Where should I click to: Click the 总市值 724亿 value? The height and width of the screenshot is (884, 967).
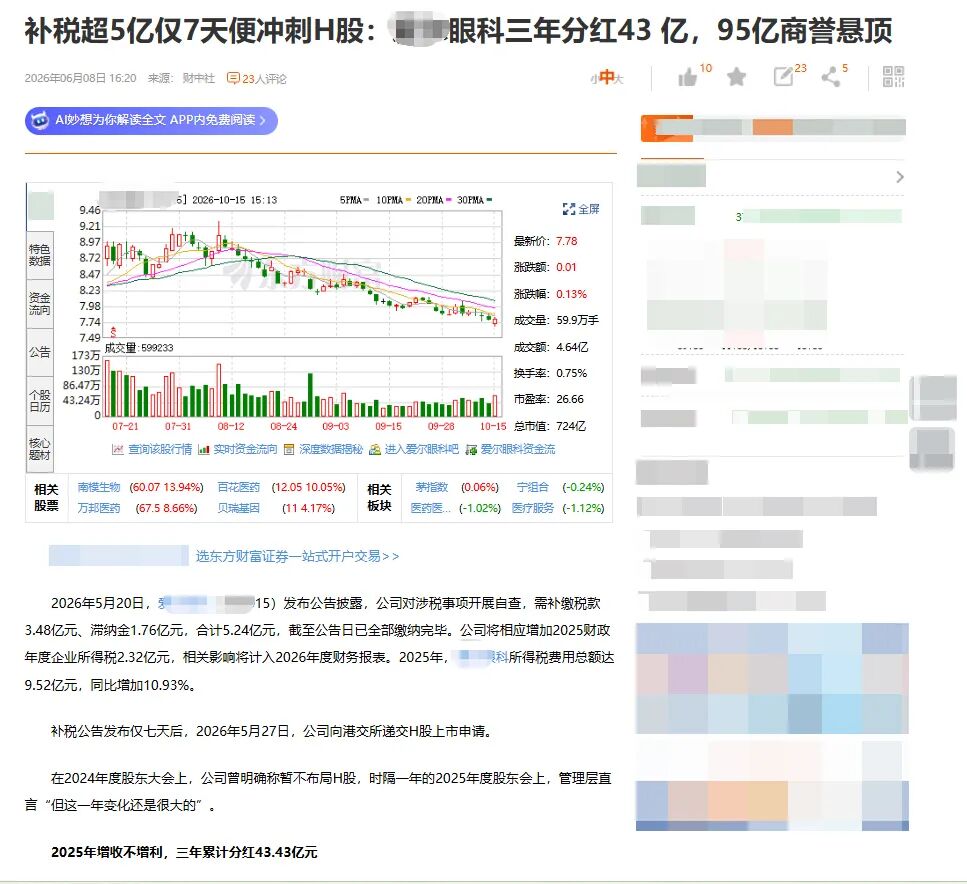coord(571,426)
